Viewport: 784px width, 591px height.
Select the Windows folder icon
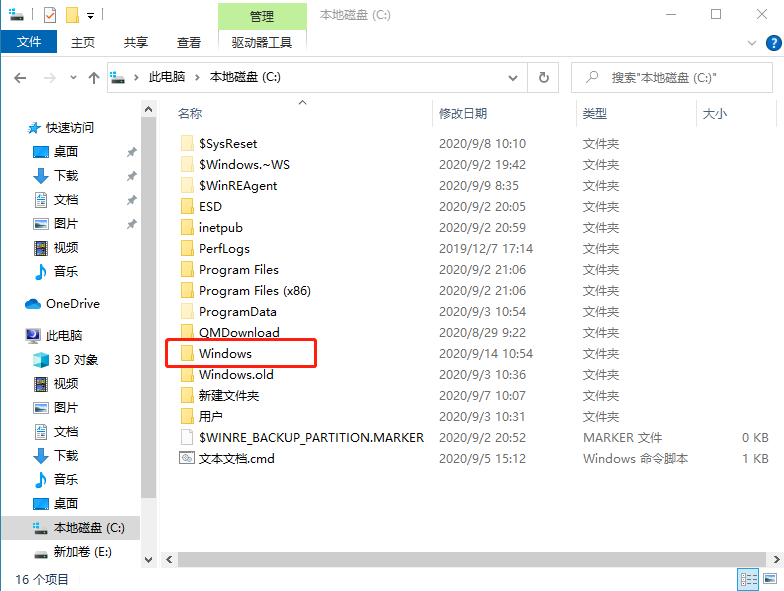point(187,354)
